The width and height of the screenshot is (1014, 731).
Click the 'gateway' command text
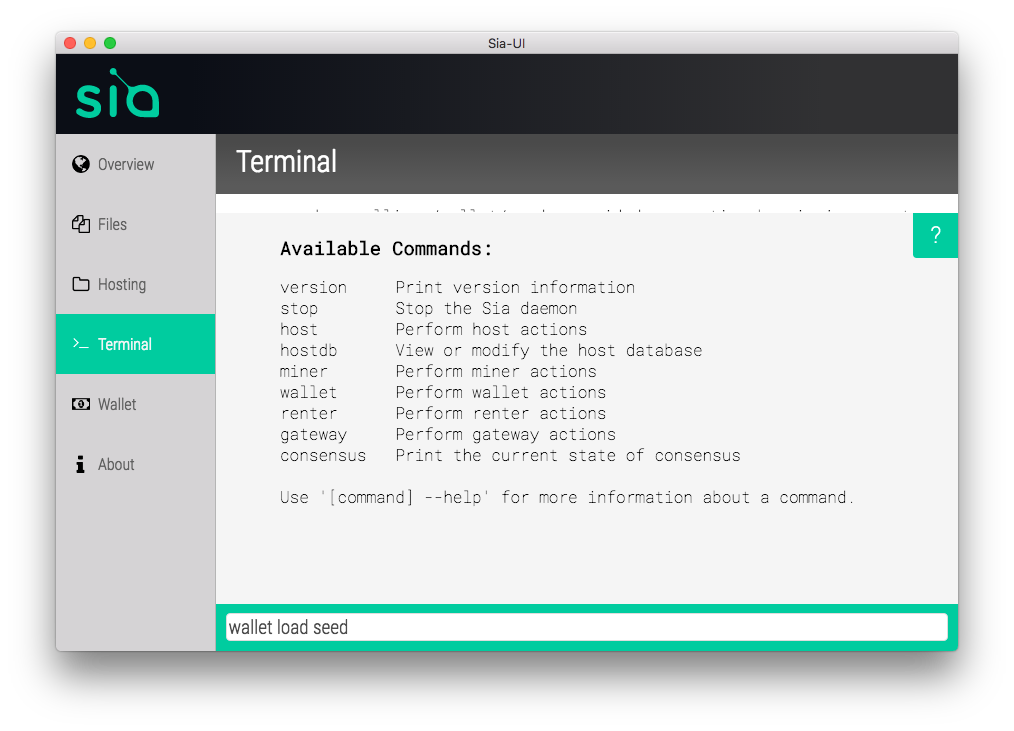[314, 435]
